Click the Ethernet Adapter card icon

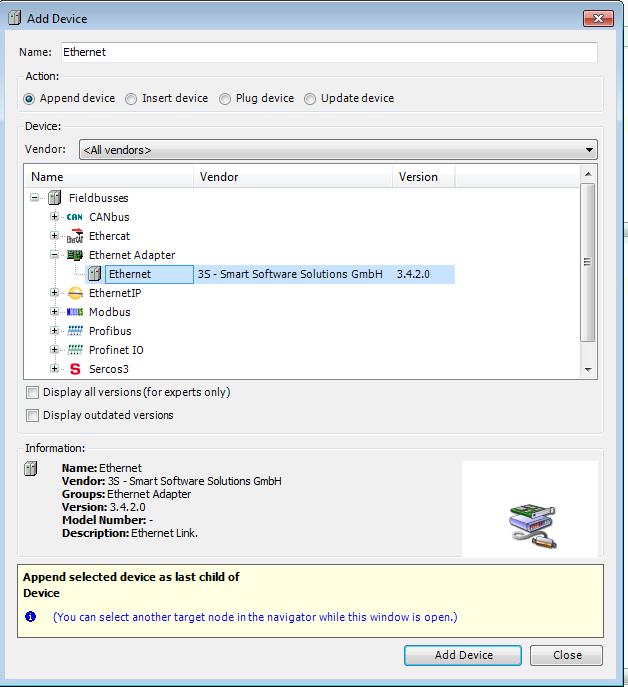click(75, 255)
